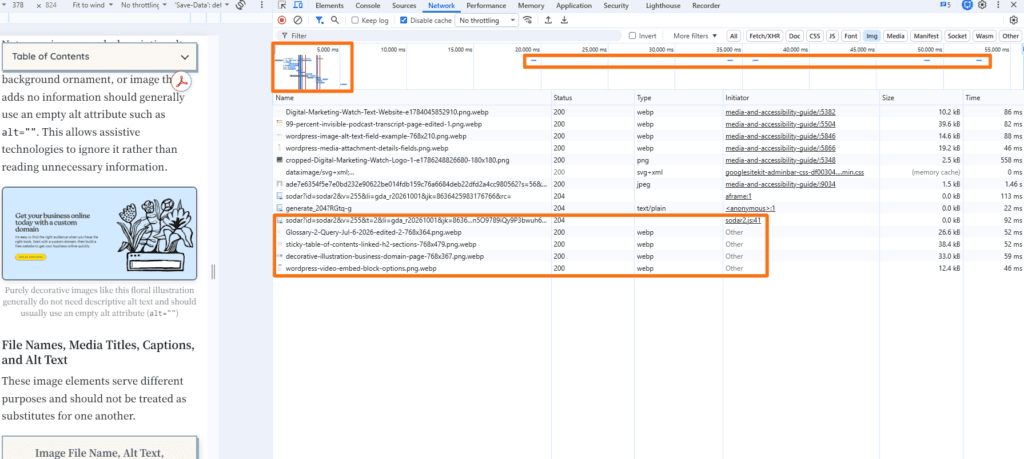The image size is (1024, 459).
Task: Clear the network log
Action: (297, 20)
